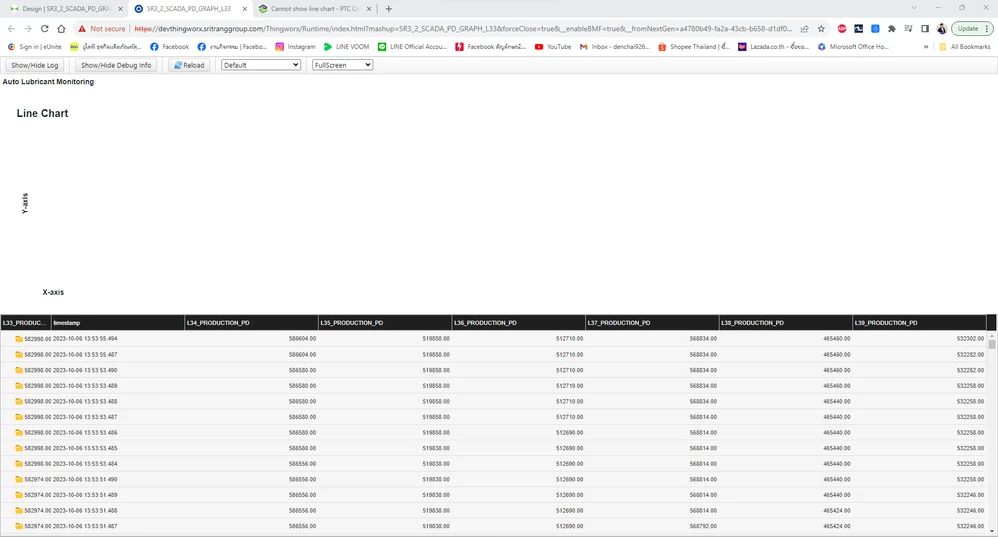
Task: Open the All Bookmarks folder
Action: point(965,46)
